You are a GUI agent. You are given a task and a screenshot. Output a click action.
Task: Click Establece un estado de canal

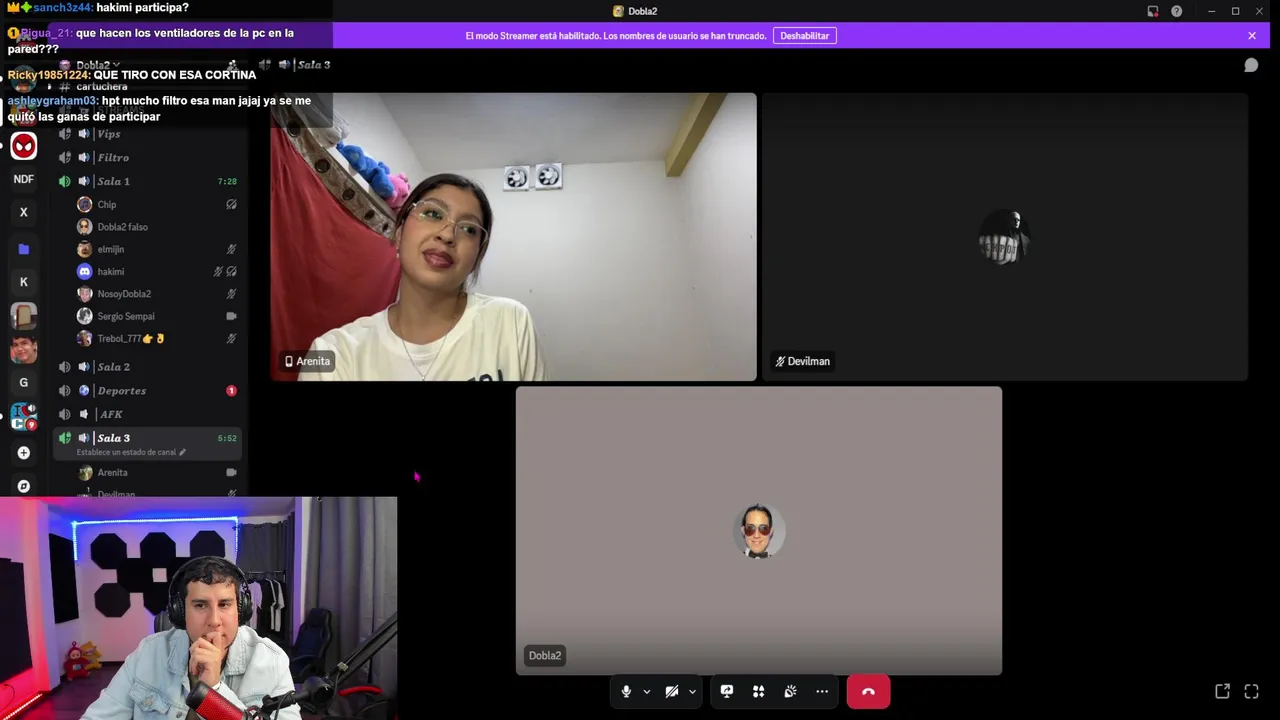click(131, 452)
